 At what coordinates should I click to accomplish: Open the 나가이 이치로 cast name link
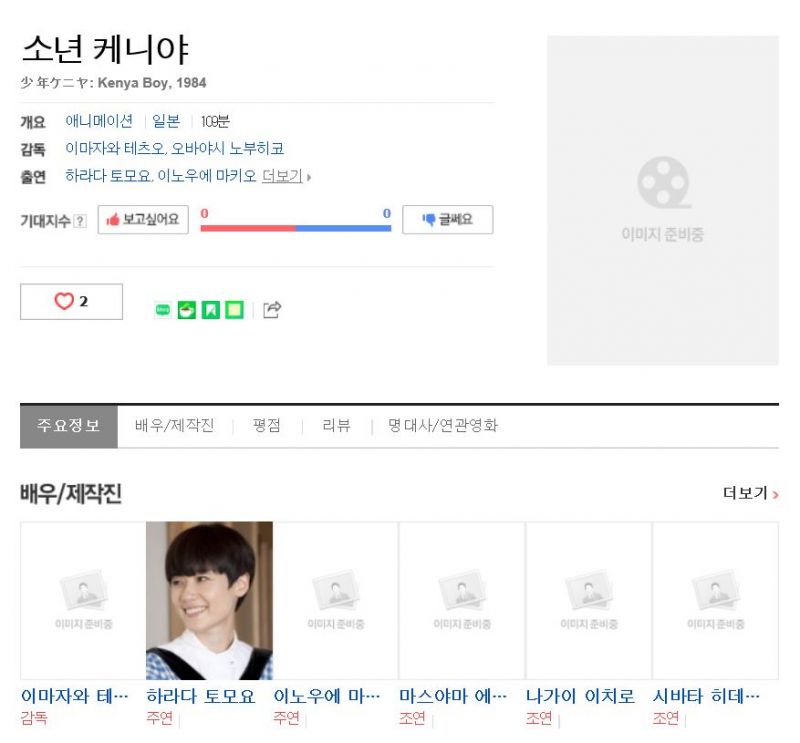pos(580,696)
